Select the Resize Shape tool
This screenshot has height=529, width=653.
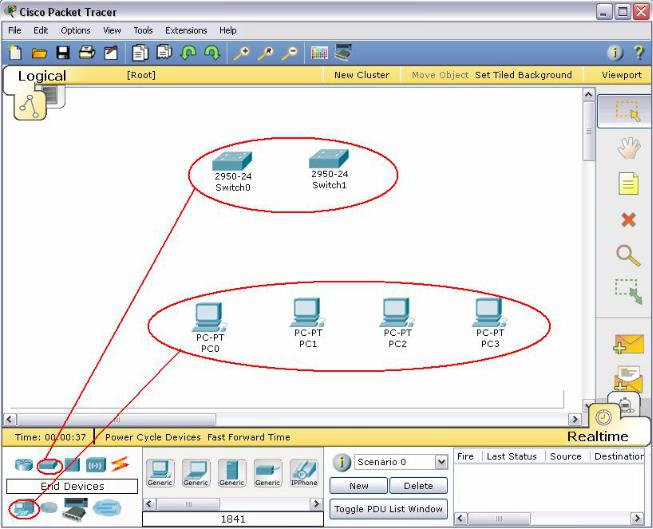point(628,292)
